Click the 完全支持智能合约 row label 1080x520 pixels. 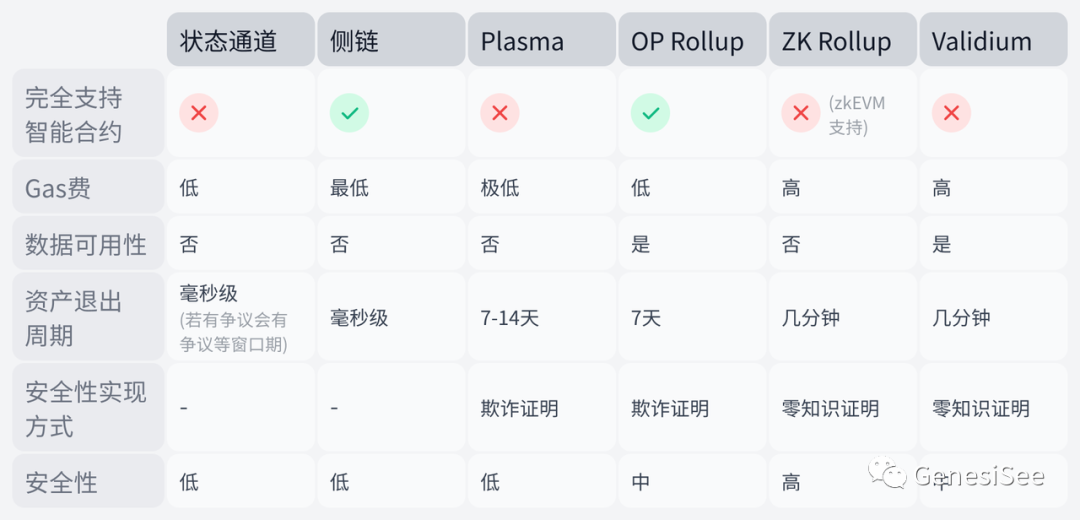(x=74, y=114)
